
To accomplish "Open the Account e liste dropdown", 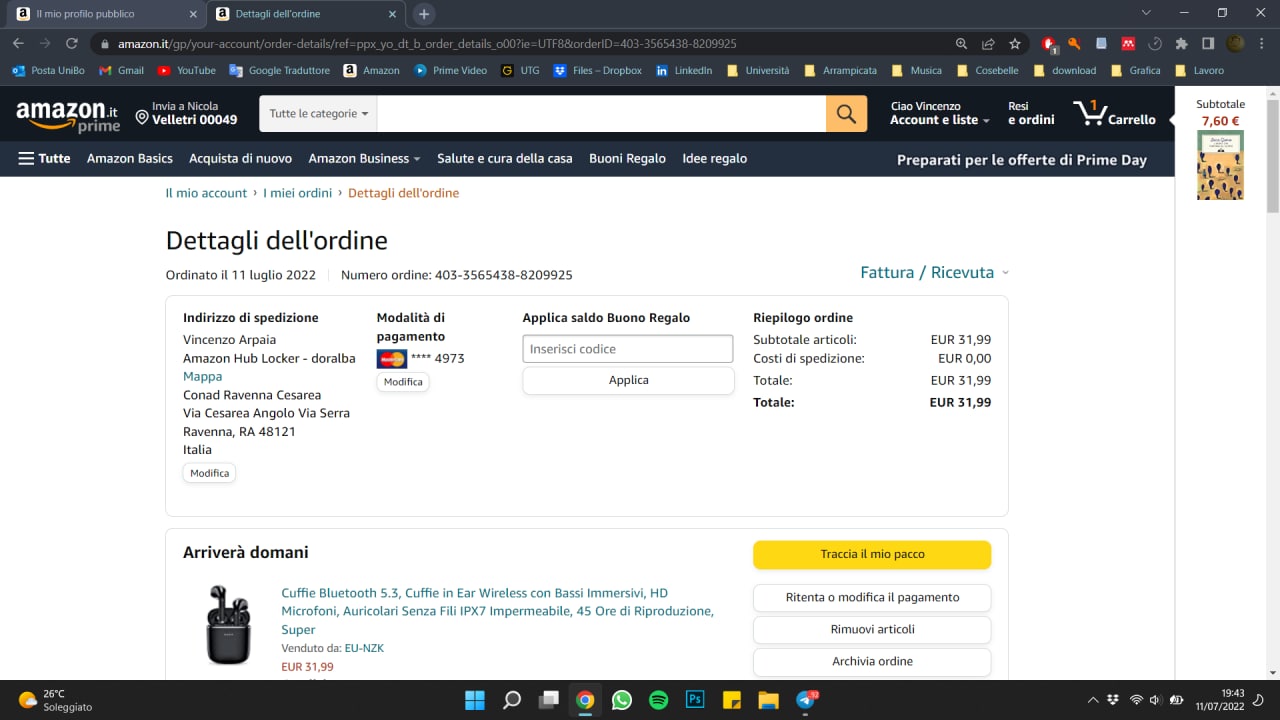I will click(x=939, y=120).
